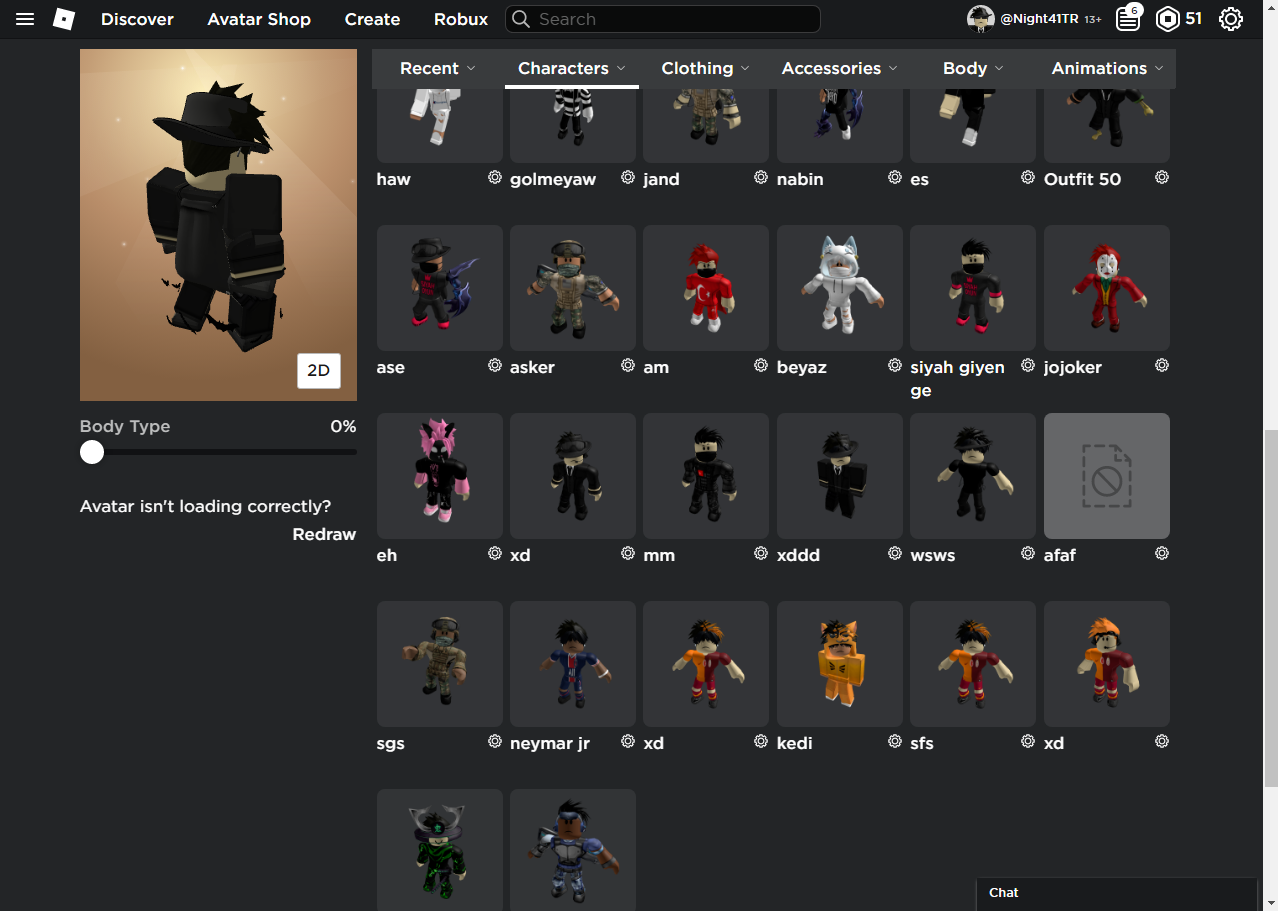
Task: Click the Roblox logo icon
Action: point(64,19)
